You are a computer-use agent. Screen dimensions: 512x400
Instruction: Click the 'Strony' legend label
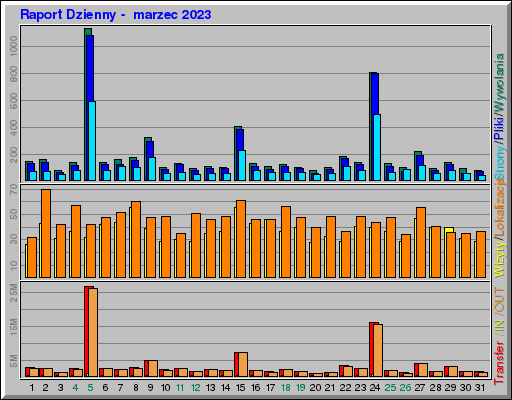[499, 163]
